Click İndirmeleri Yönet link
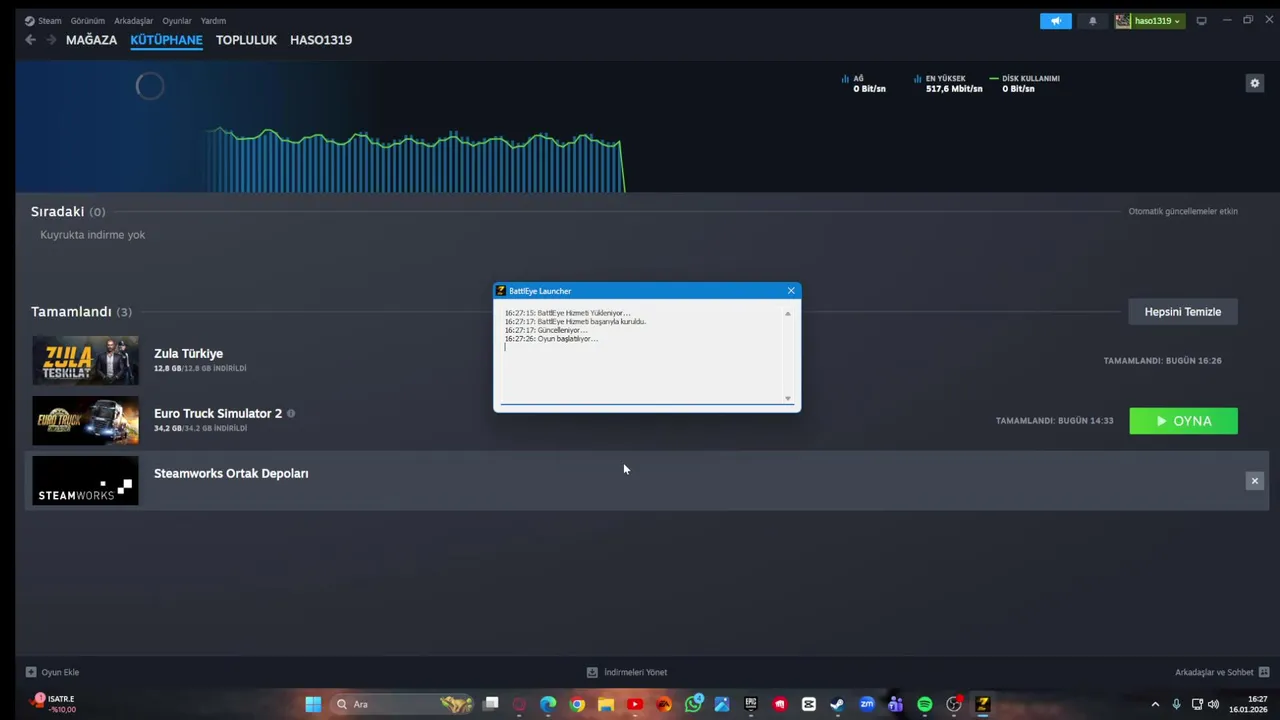 (x=627, y=672)
